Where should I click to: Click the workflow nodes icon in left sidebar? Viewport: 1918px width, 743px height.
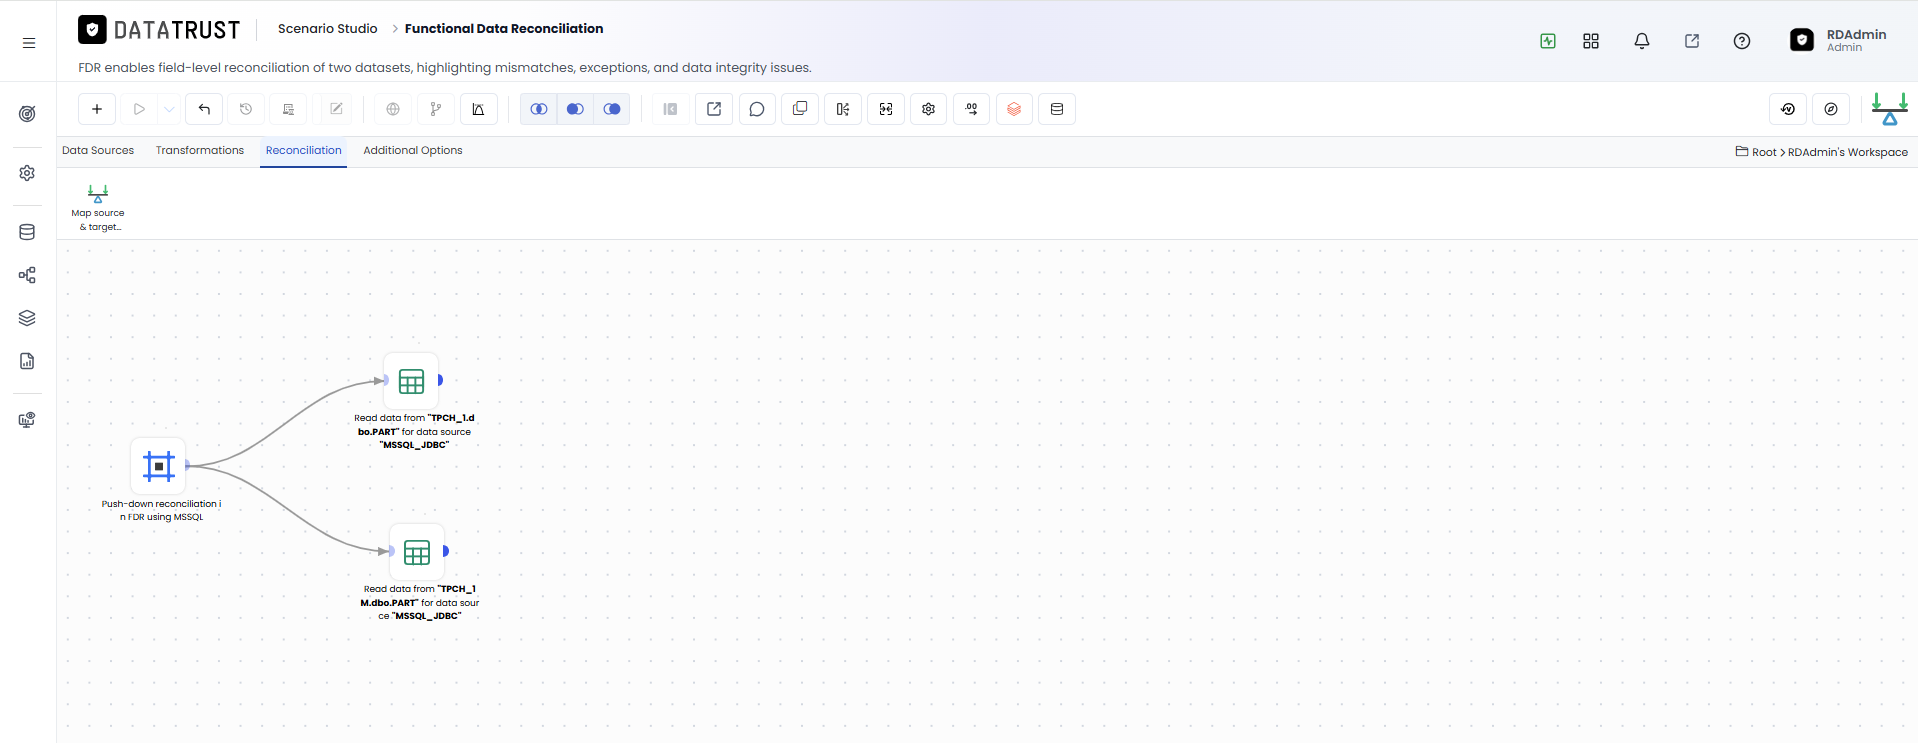coord(27,275)
